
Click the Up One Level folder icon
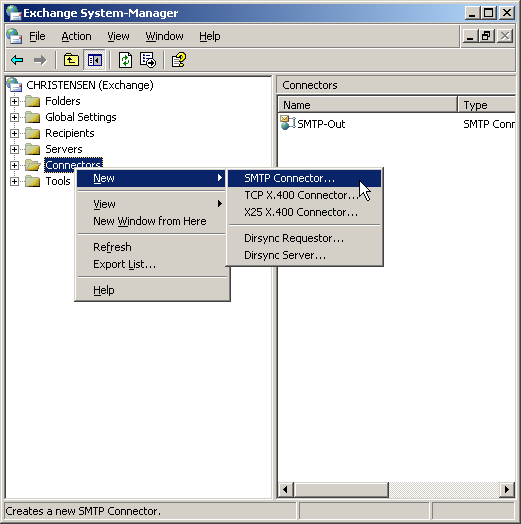[71, 60]
